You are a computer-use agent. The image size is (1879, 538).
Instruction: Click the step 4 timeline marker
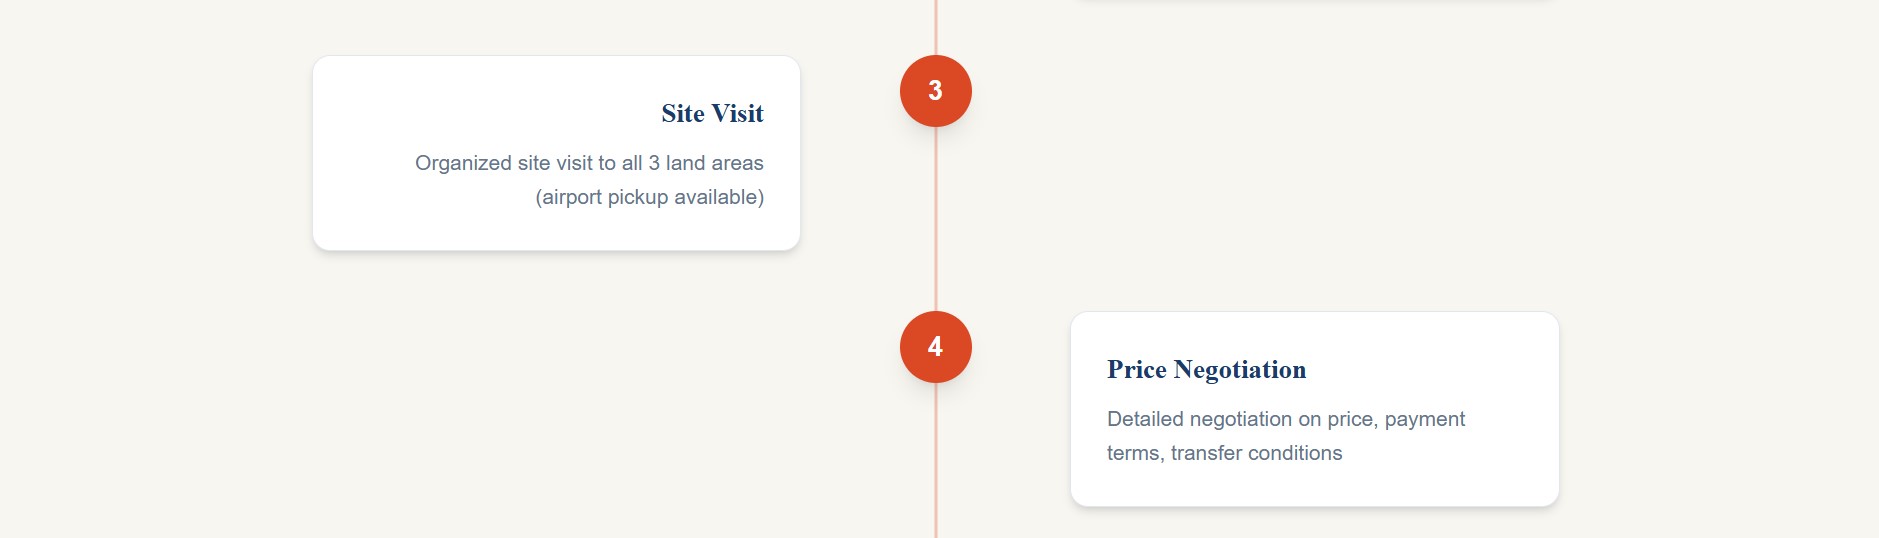tap(935, 347)
